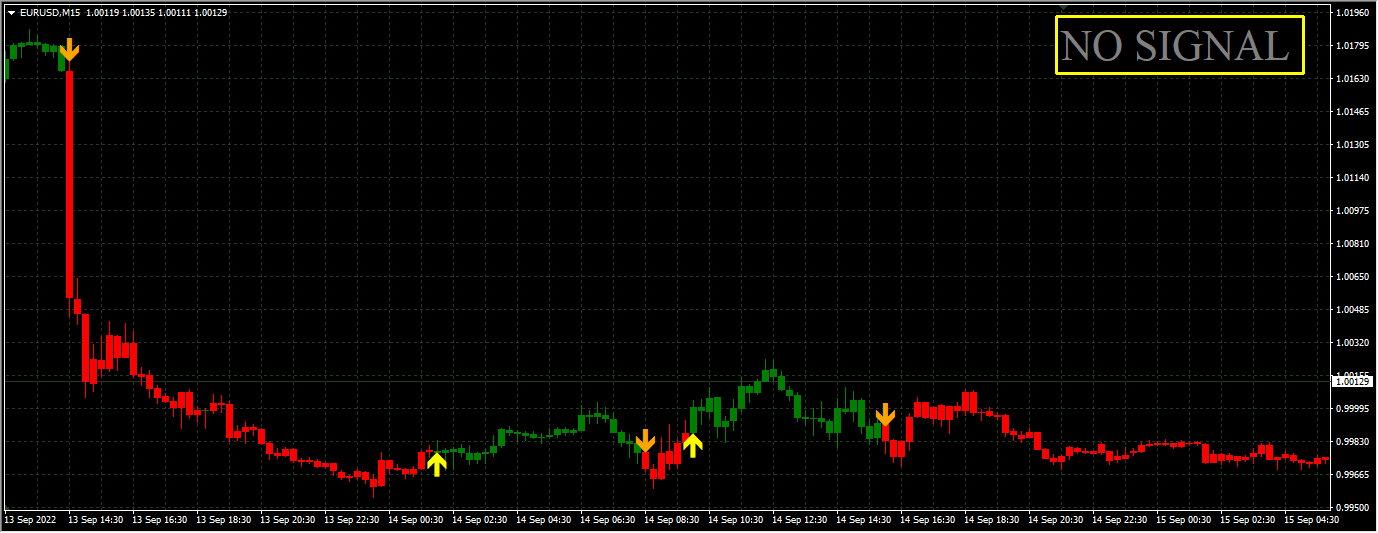Click the 14 Sep 22:30 time label
Screen dimensions: 1378x533
tap(1122, 520)
